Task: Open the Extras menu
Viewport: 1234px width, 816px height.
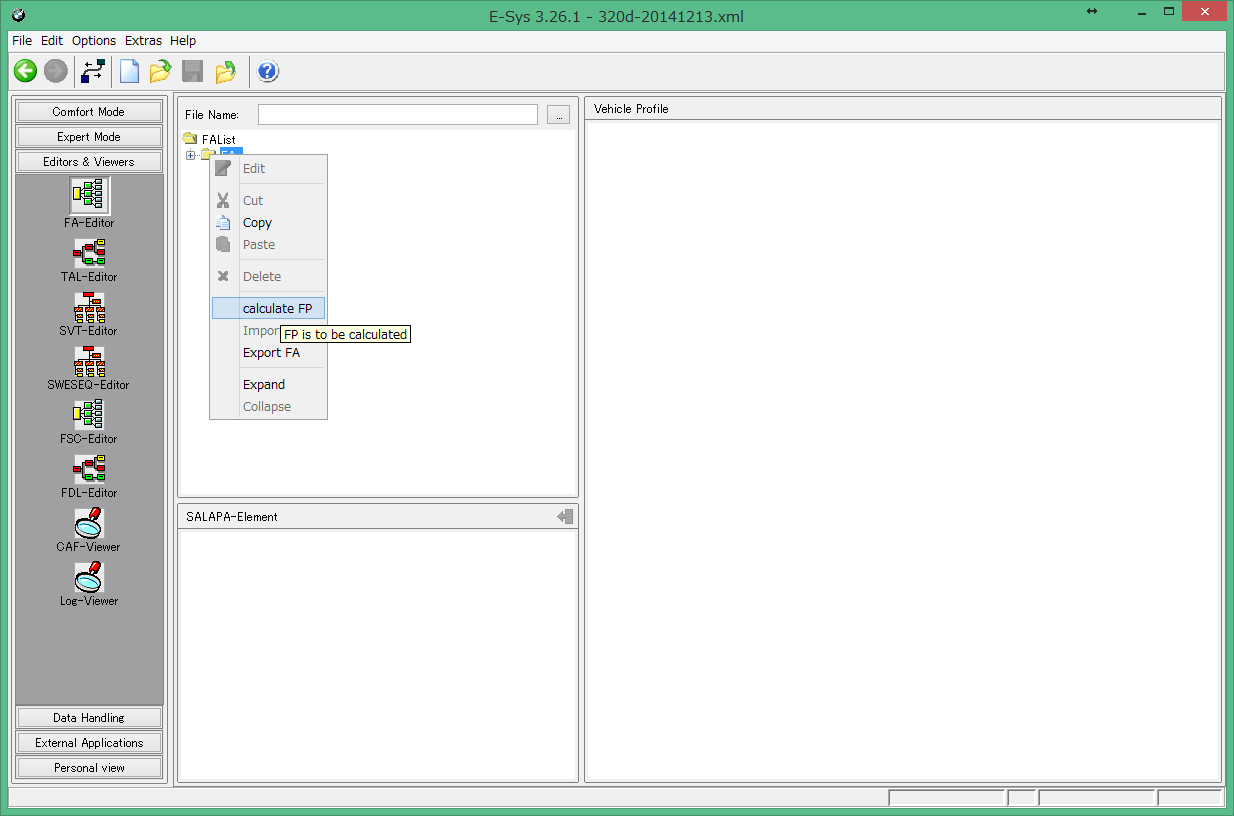Action: point(143,41)
